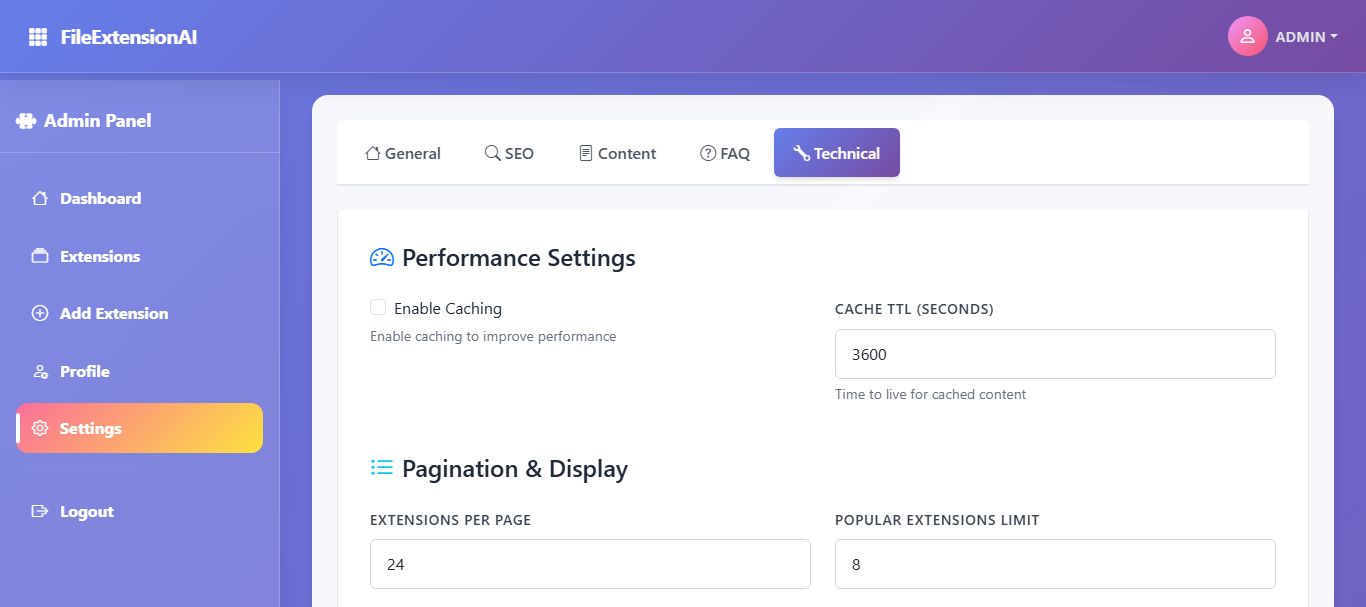Click the FileExtensionAI grid logo icon
1366x607 pixels.
point(38,37)
